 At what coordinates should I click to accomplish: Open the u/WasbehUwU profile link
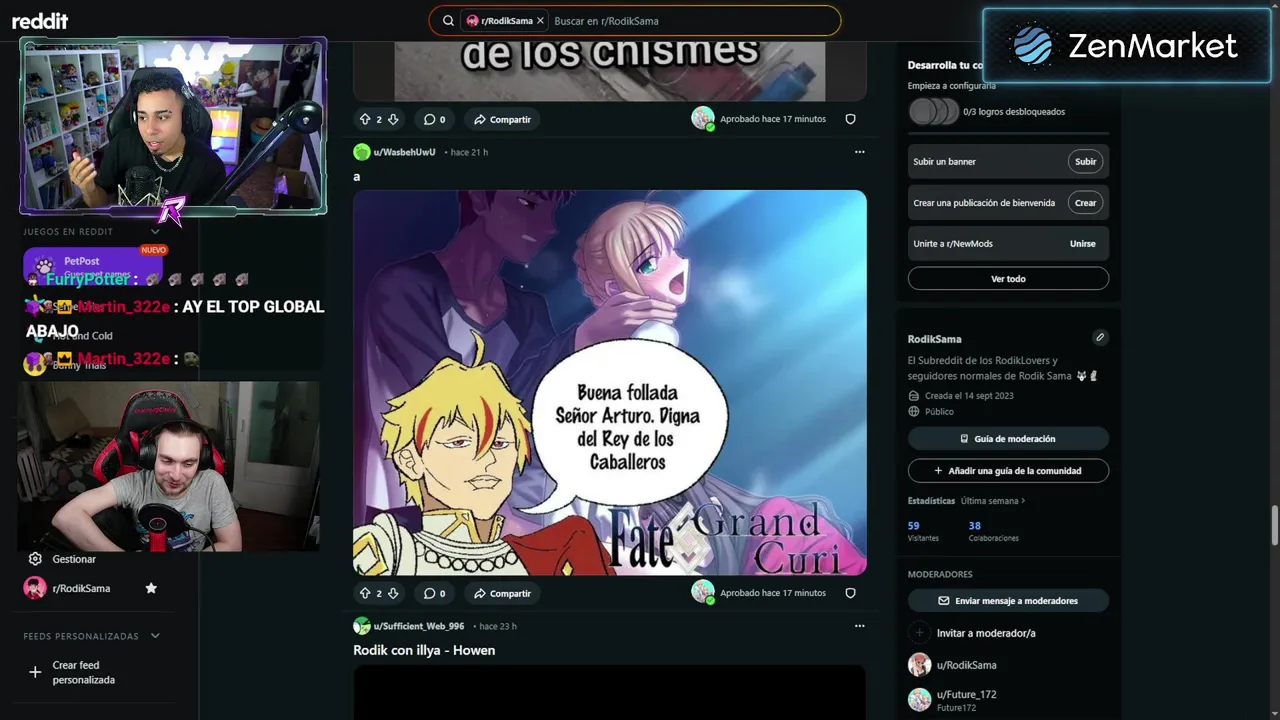404,152
